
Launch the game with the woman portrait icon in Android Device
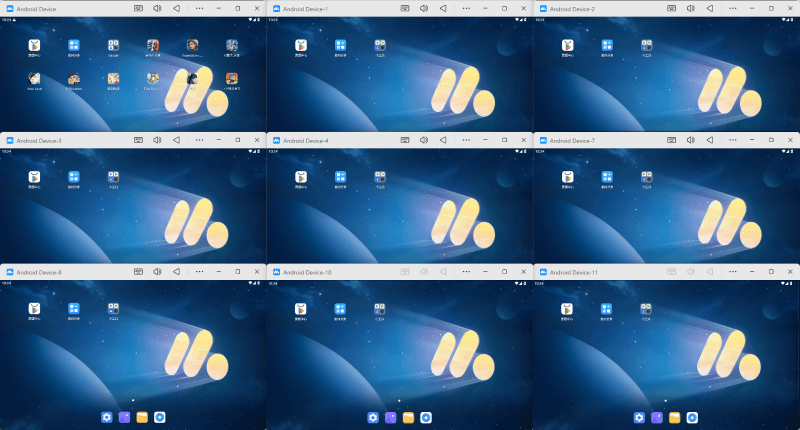pyautogui.click(x=192, y=45)
